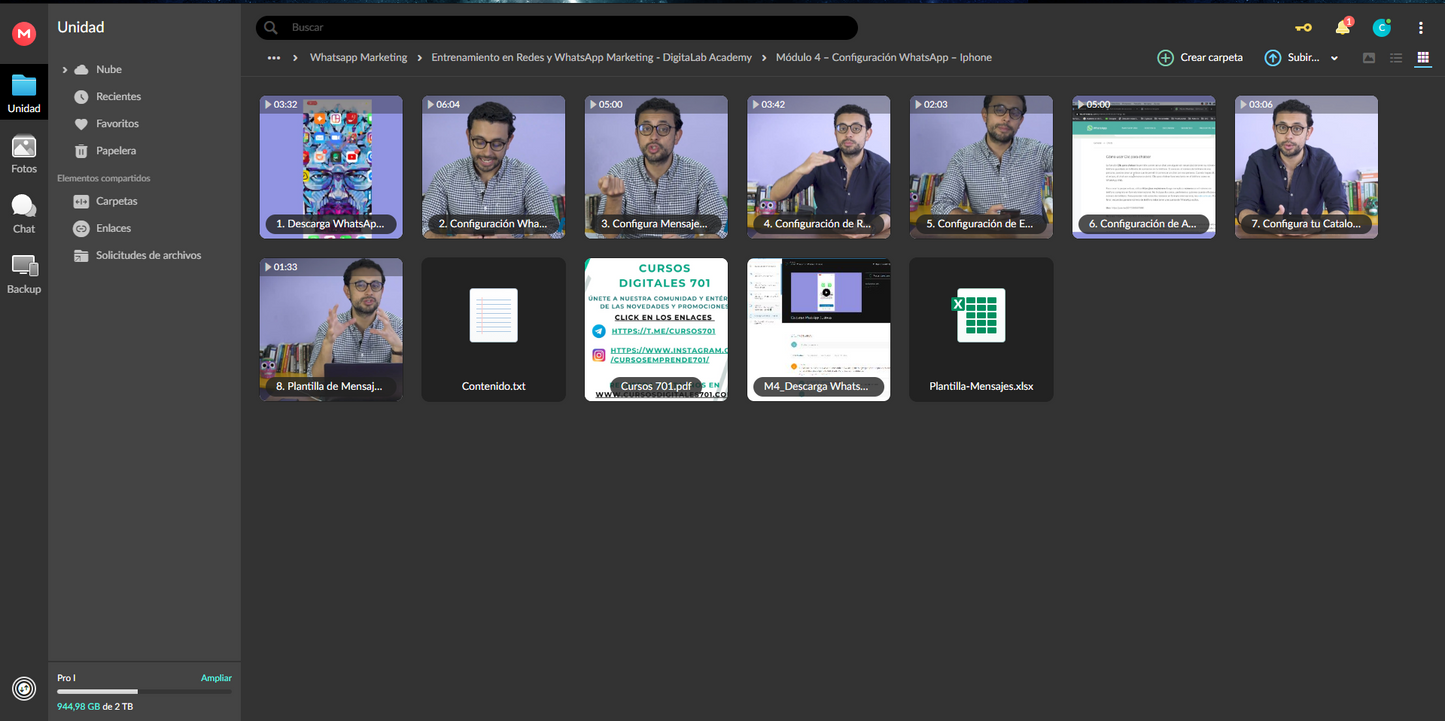Open the Backup section in sidebar
1445x721 pixels.
(24, 274)
